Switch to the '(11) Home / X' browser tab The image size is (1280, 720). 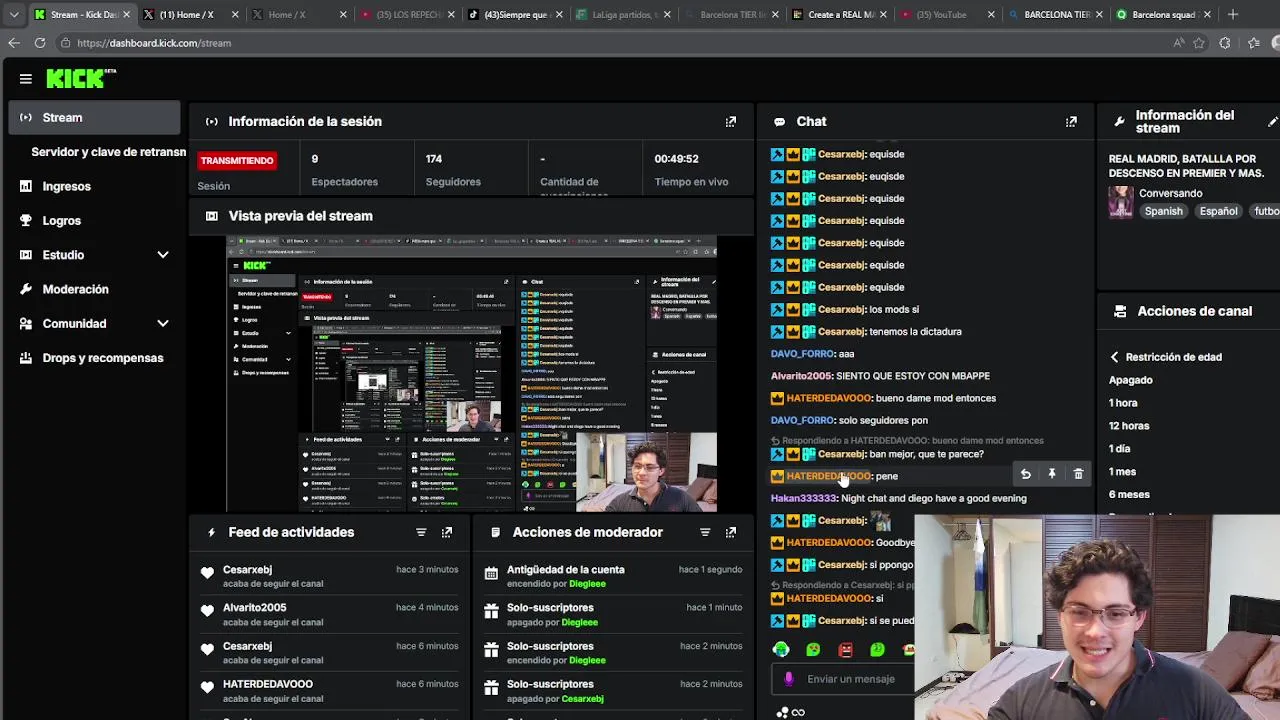[x=188, y=15]
